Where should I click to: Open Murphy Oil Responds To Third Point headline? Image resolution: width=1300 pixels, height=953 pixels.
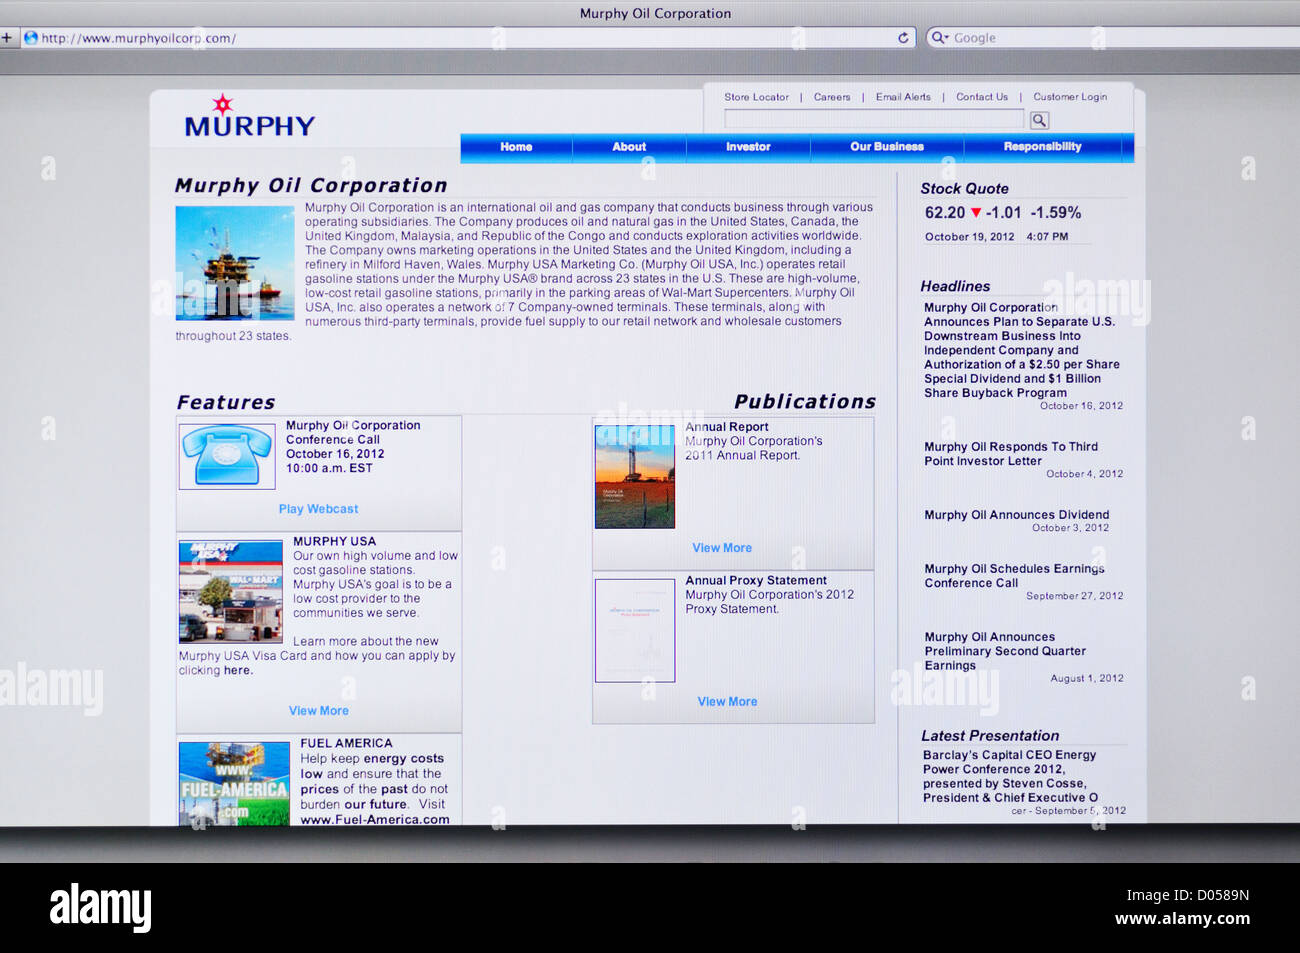pyautogui.click(x=1011, y=454)
